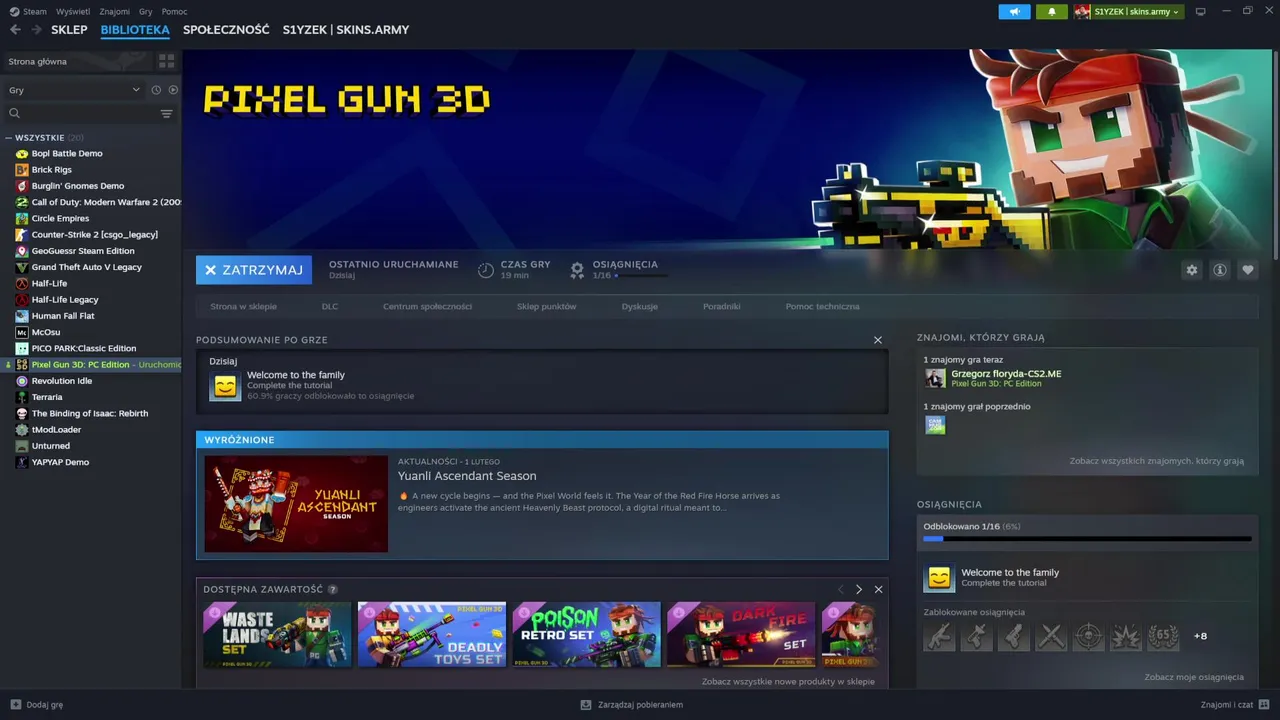Go to SPOŁECZNOŚĆ tab
Viewport: 1280px width, 720px height.
(x=226, y=30)
